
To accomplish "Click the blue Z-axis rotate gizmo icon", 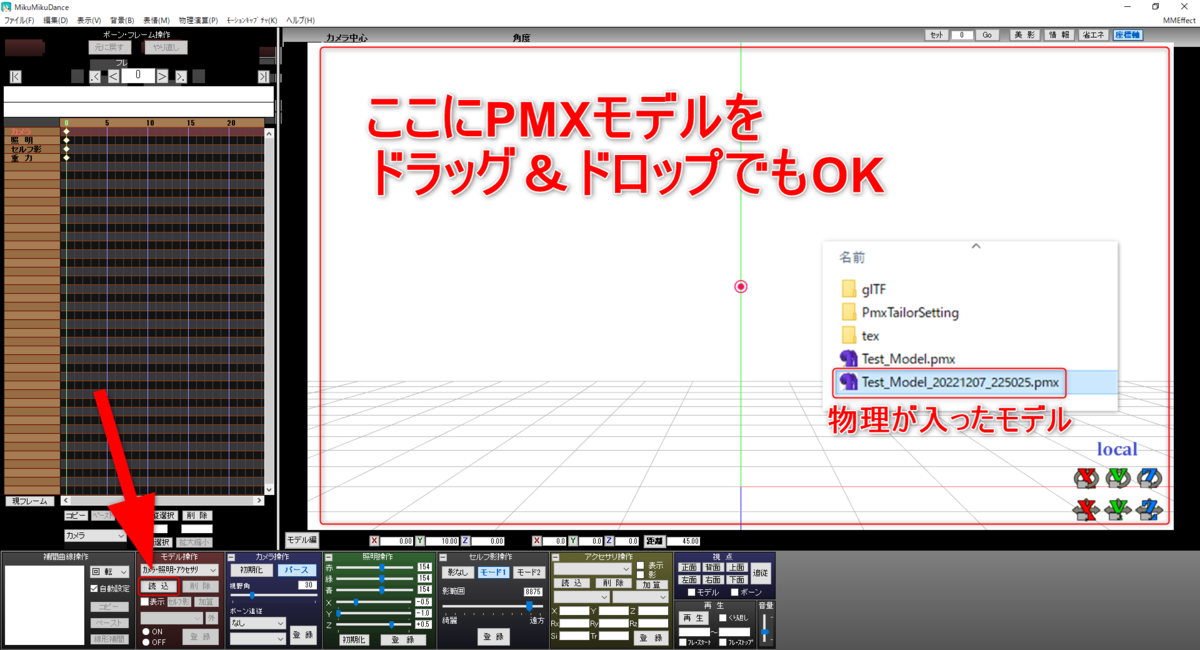I will (1151, 477).
